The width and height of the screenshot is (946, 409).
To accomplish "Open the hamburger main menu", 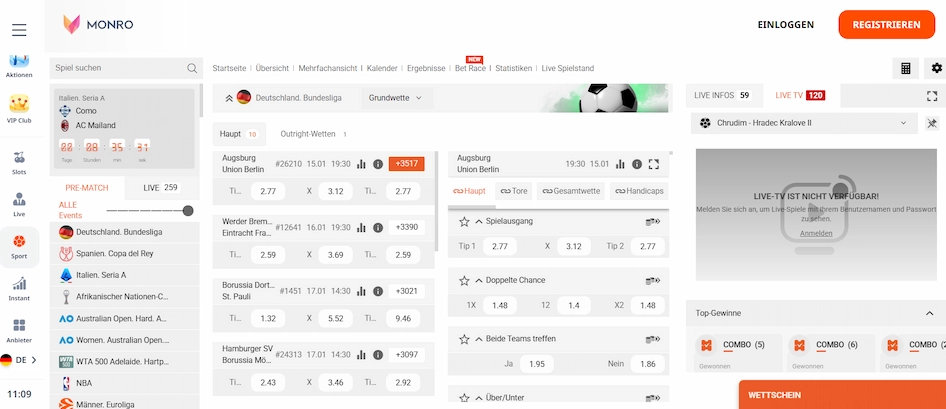I will 19,30.
